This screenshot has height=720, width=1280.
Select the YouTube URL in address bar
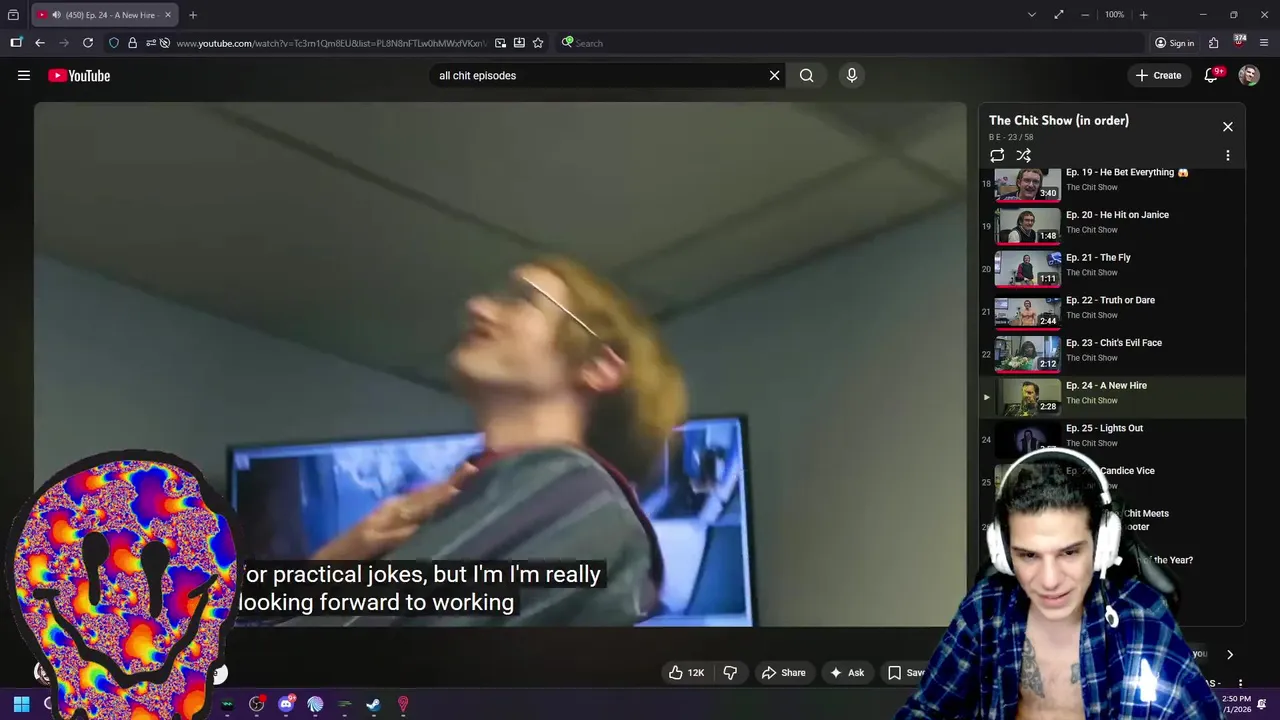click(x=331, y=43)
